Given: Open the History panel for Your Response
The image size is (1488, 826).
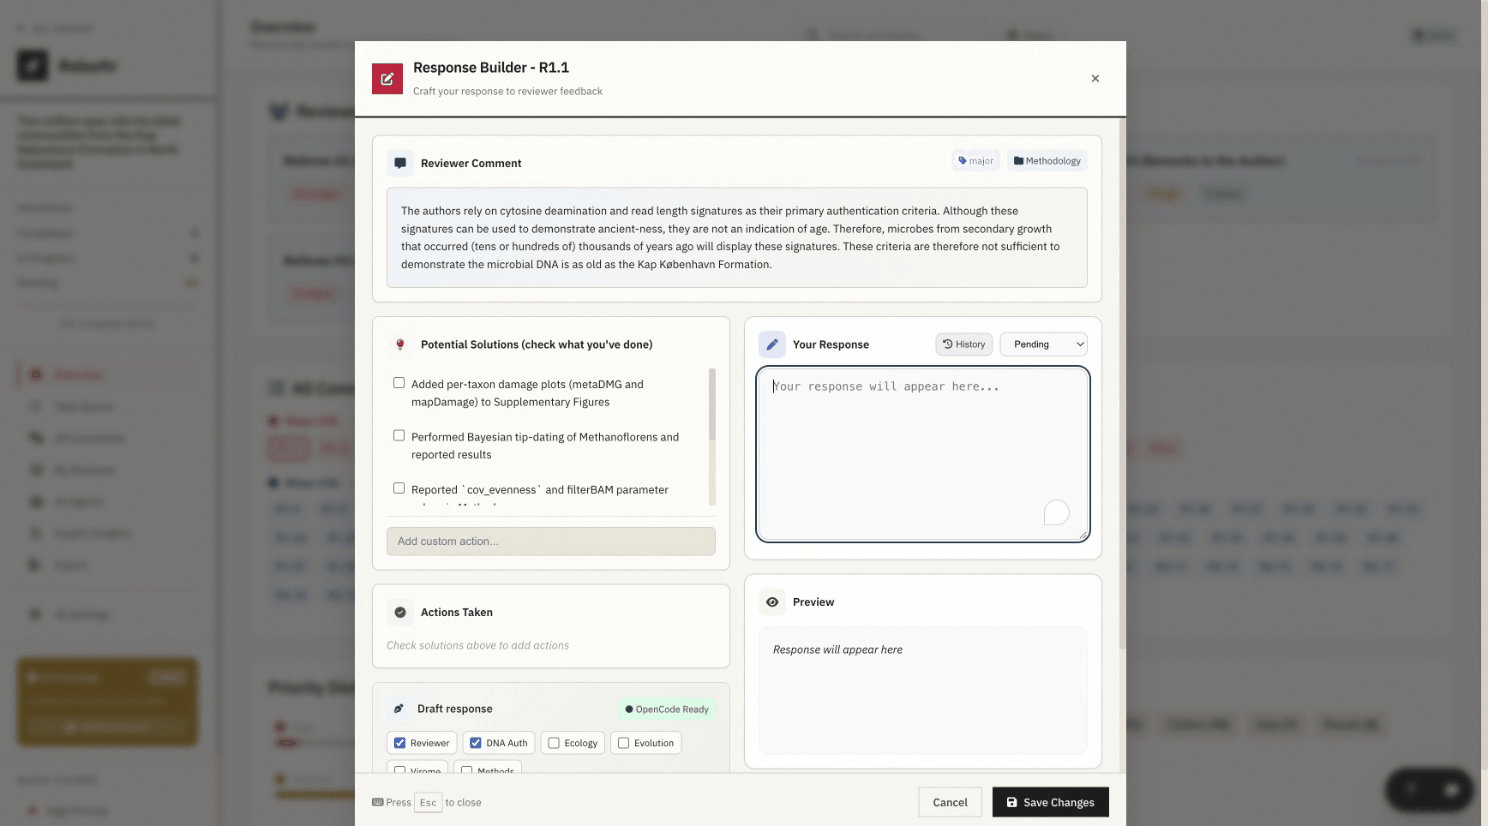Looking at the screenshot, I should tap(963, 344).
